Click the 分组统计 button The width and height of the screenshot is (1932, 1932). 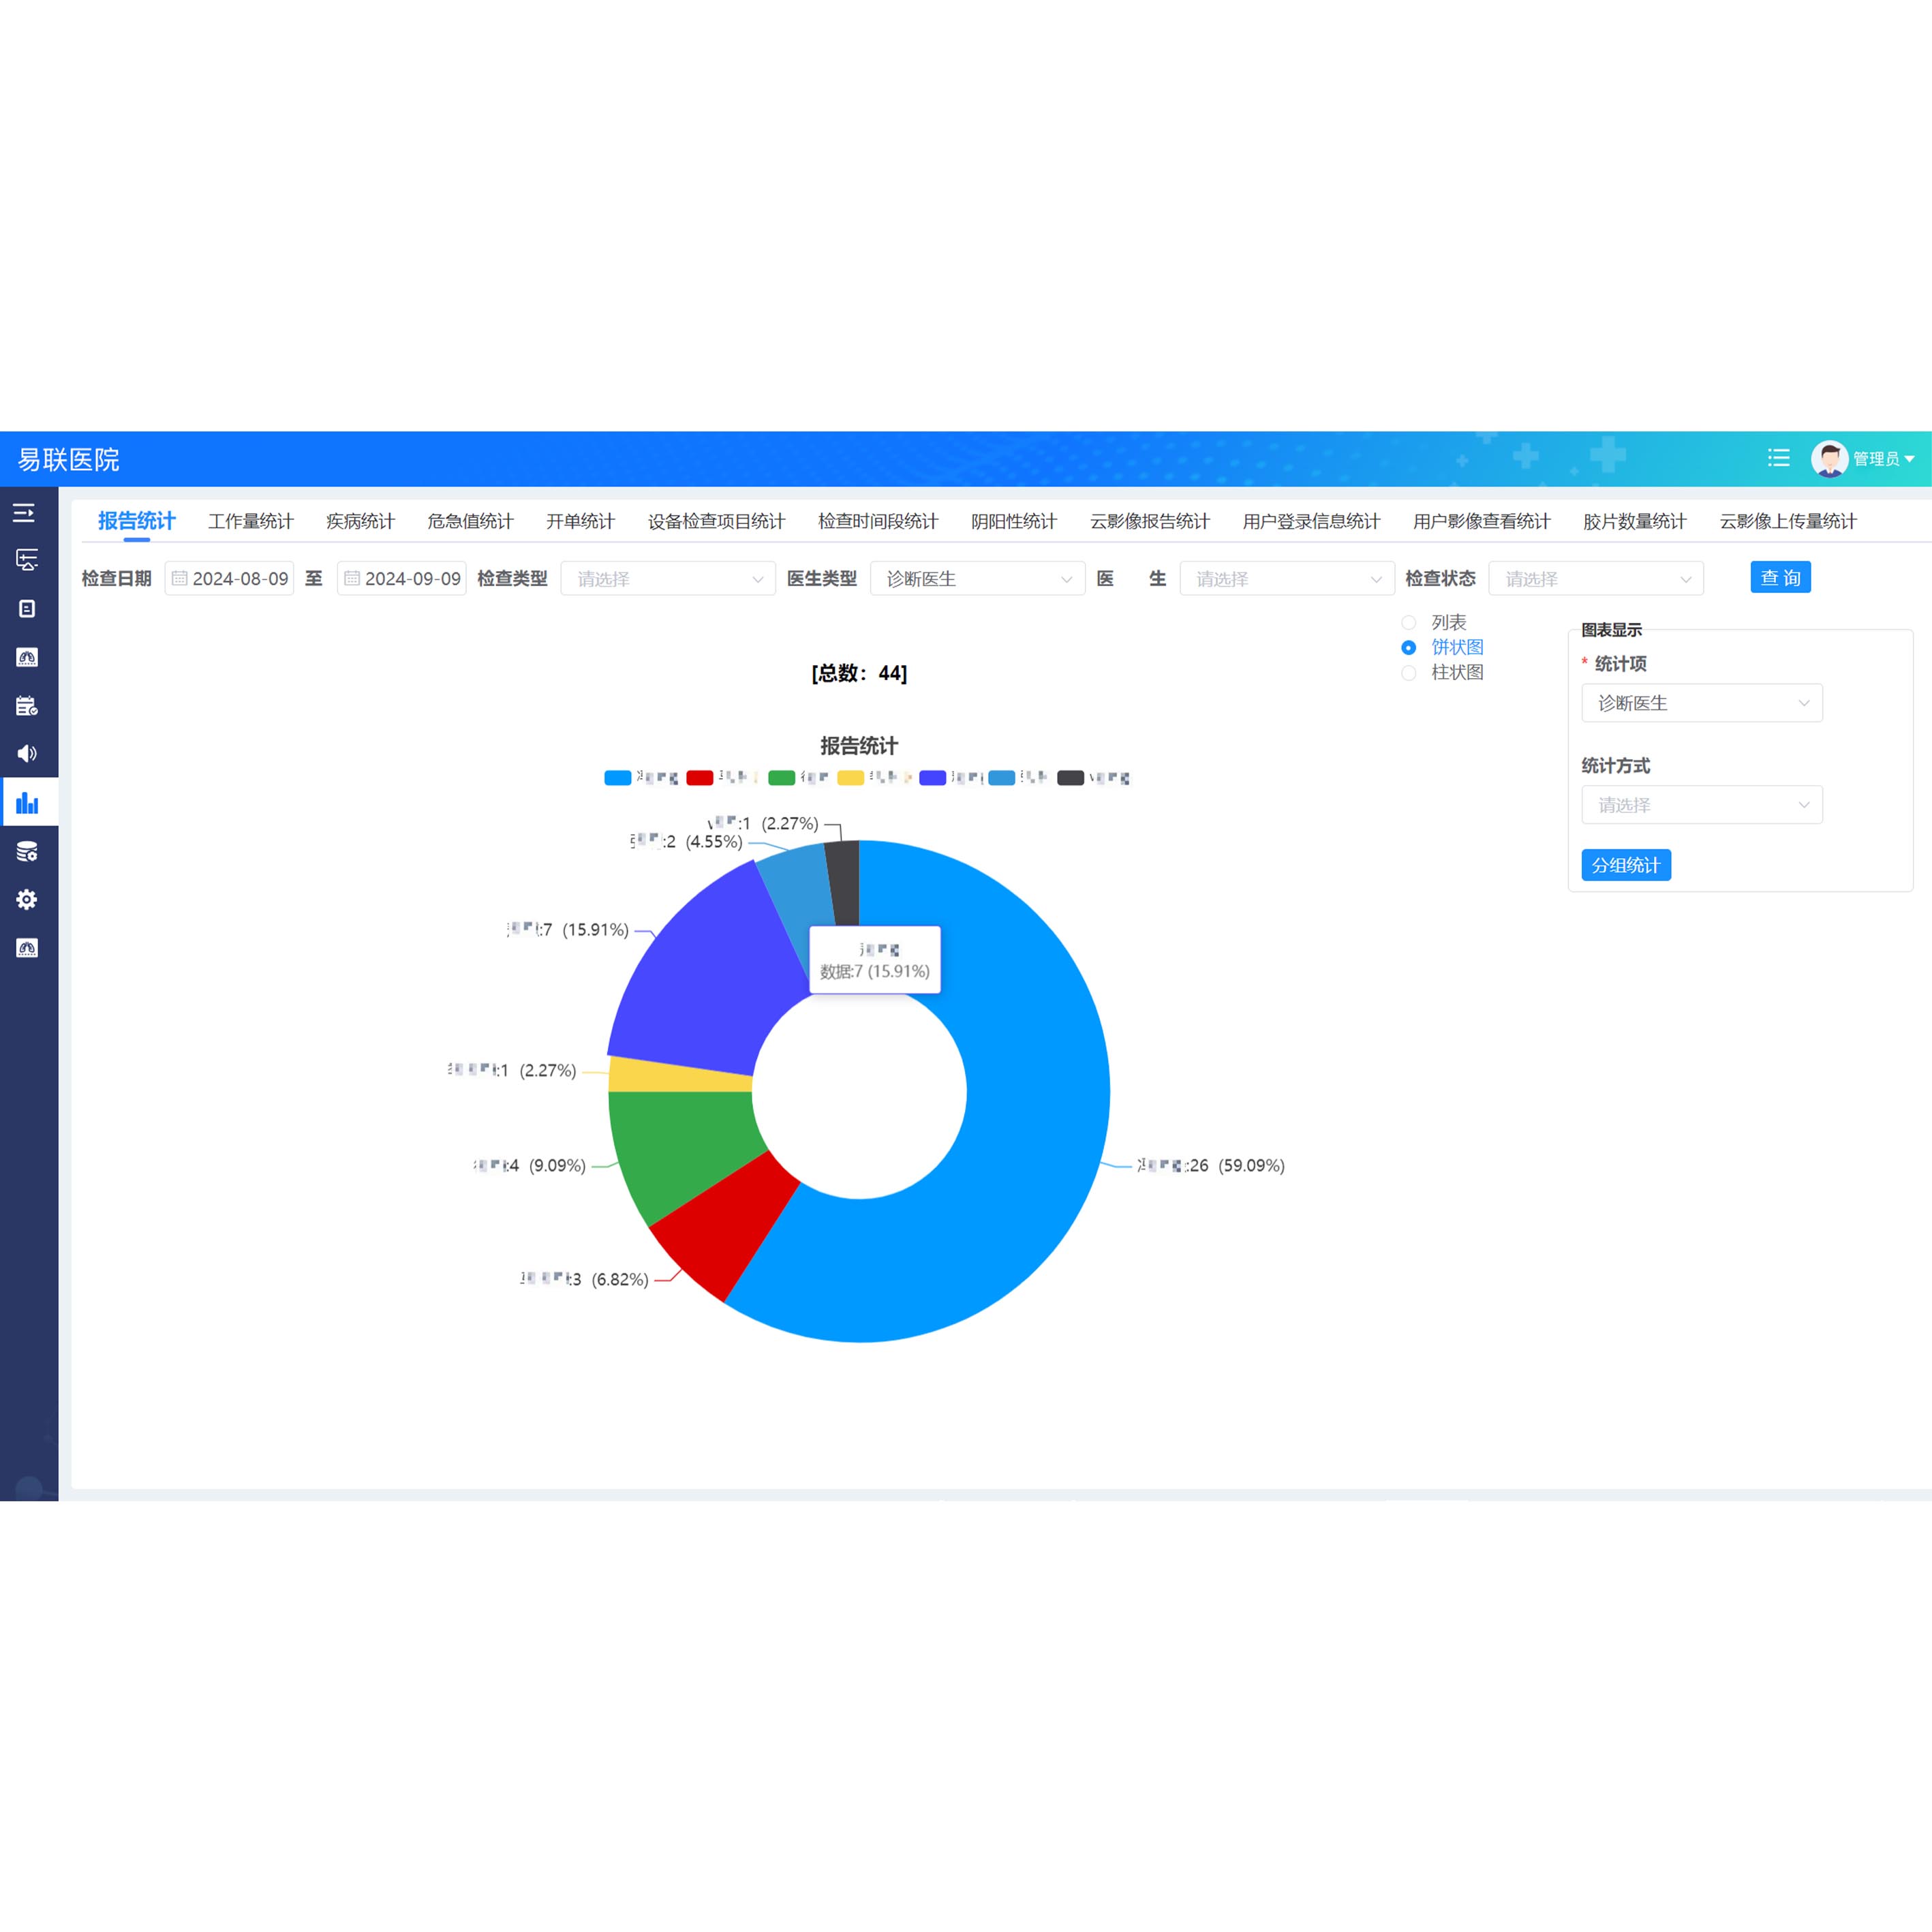(1625, 865)
